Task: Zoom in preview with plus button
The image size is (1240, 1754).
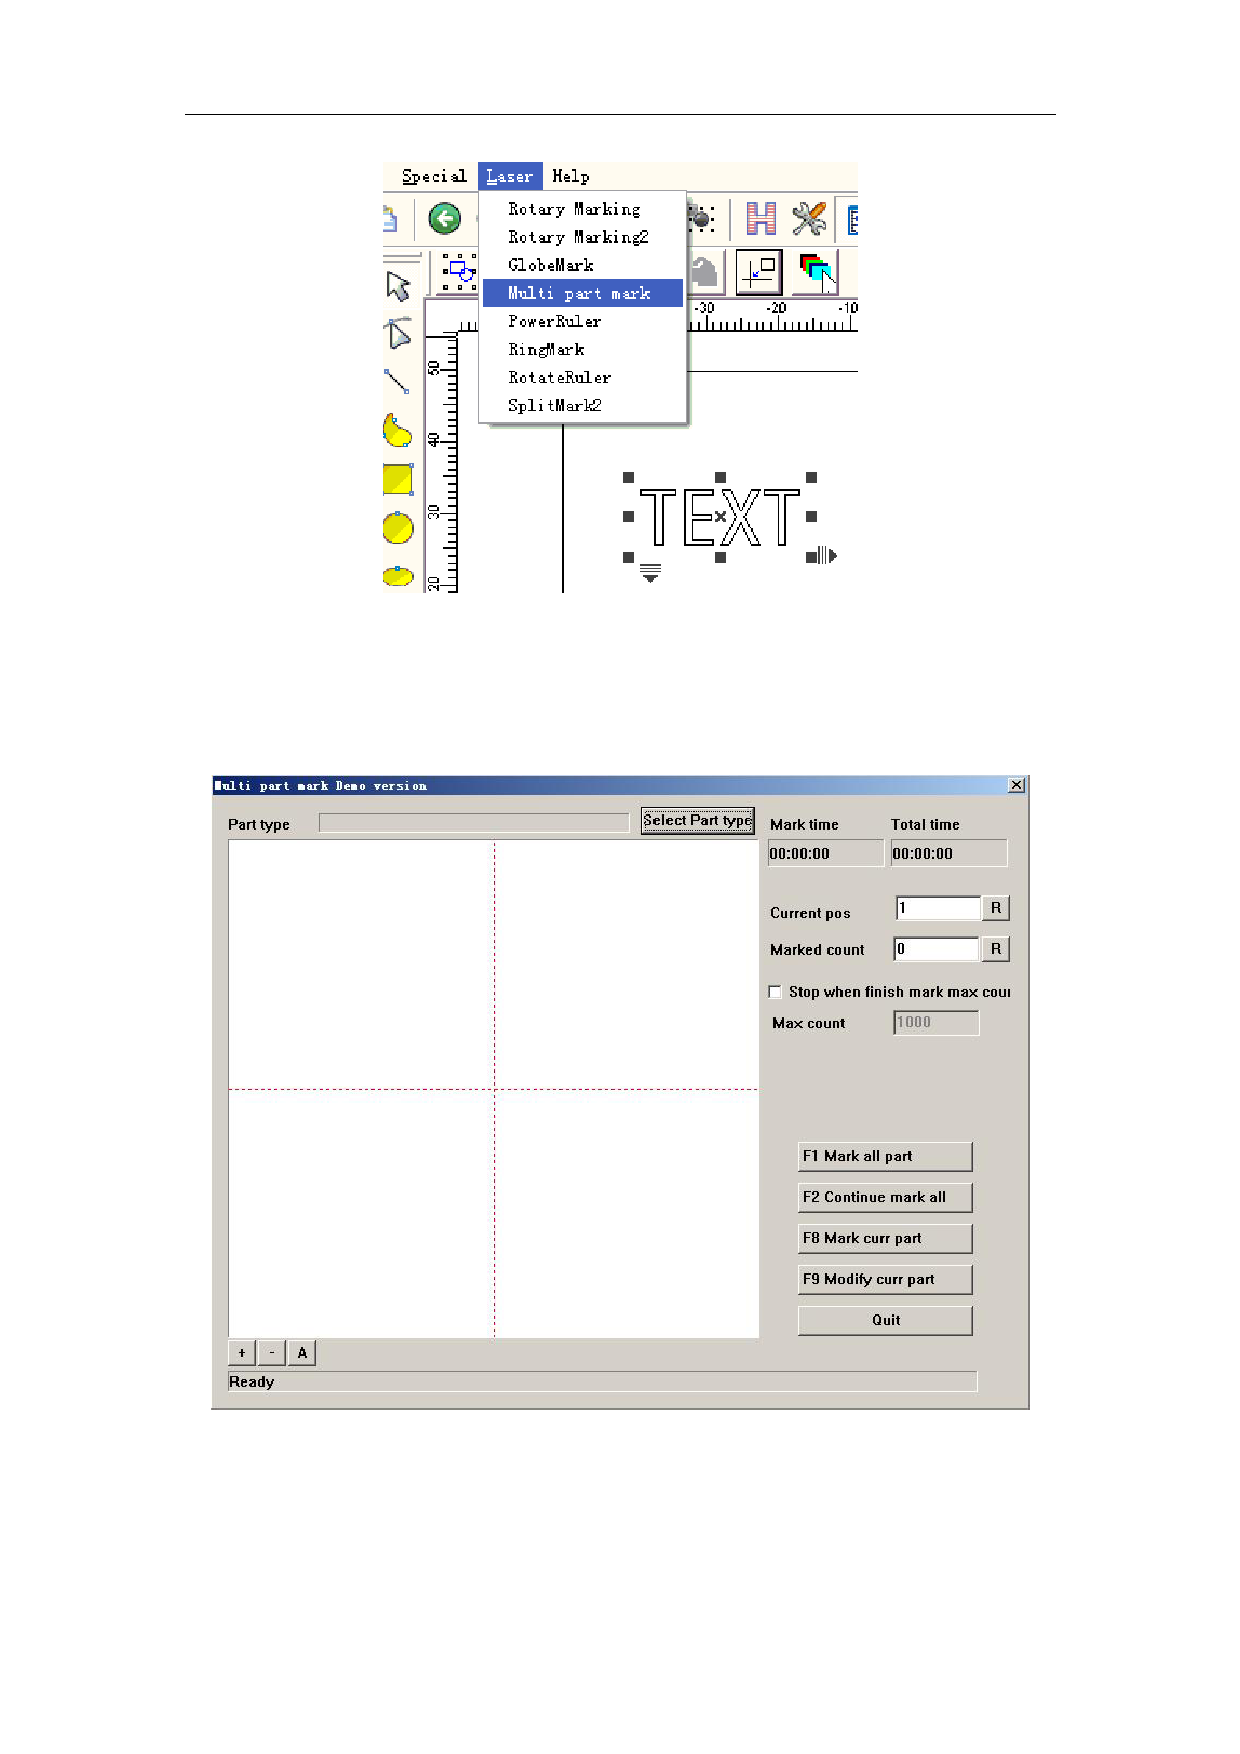Action: coord(242,1353)
